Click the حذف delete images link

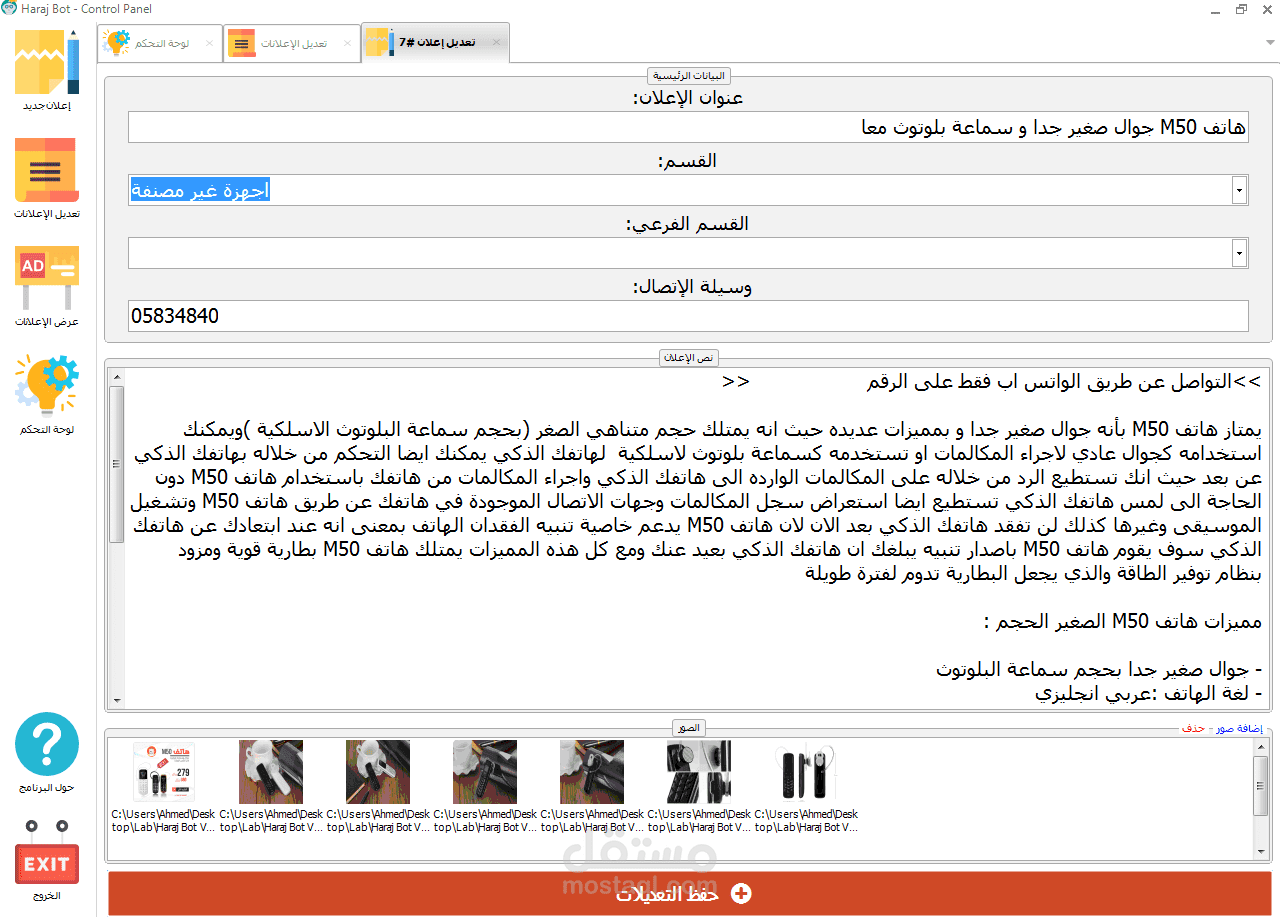pyautogui.click(x=1193, y=728)
